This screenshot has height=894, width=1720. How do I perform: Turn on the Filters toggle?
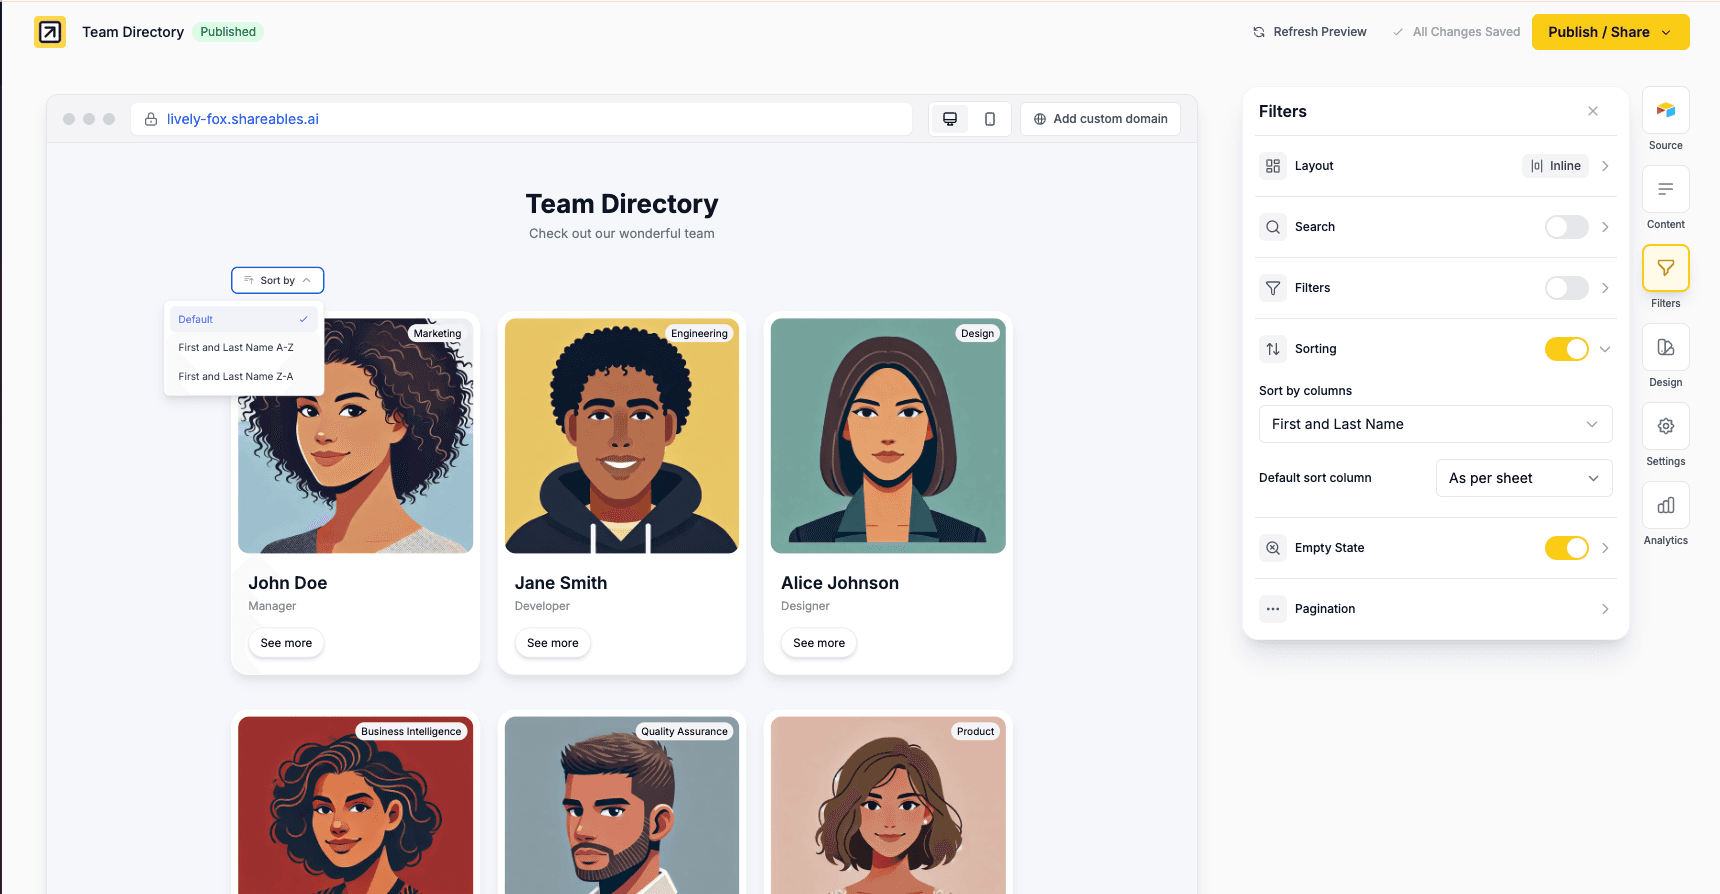[x=1565, y=288]
